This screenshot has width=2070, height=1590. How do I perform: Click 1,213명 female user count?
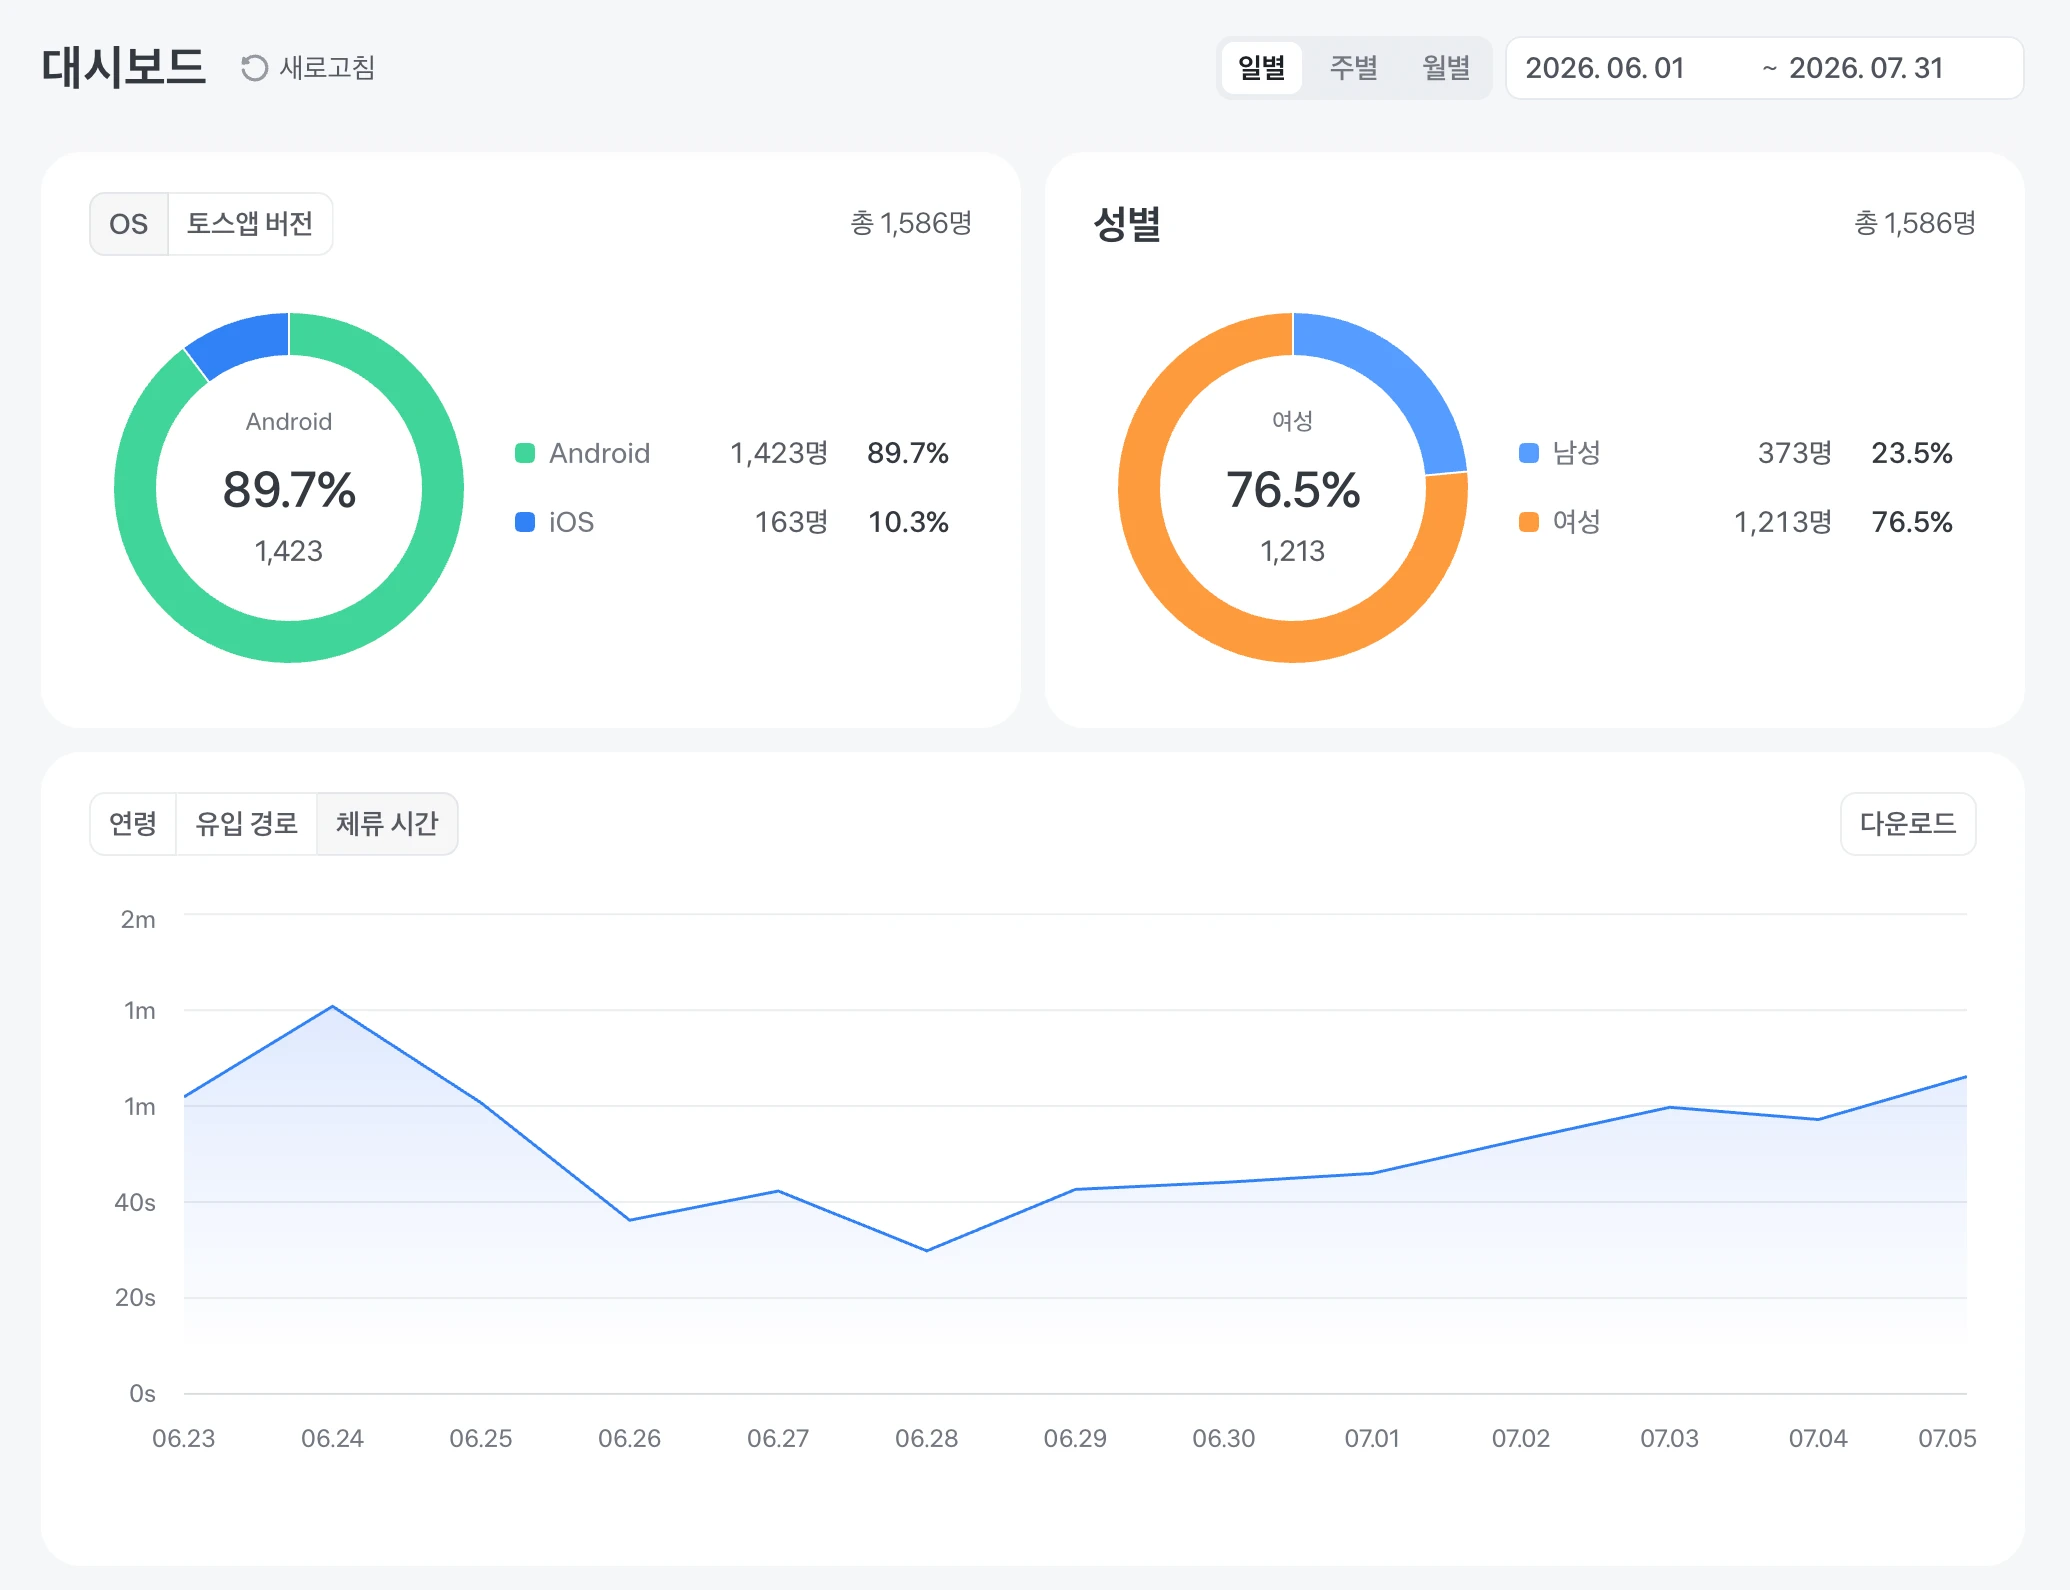click(1783, 522)
